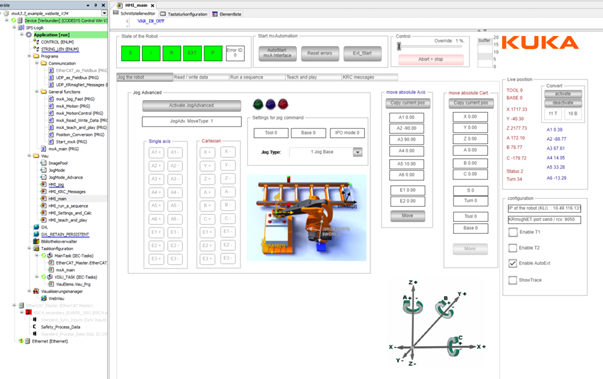
Task: Open the project name dropdown in tree panel
Action: click(x=104, y=13)
